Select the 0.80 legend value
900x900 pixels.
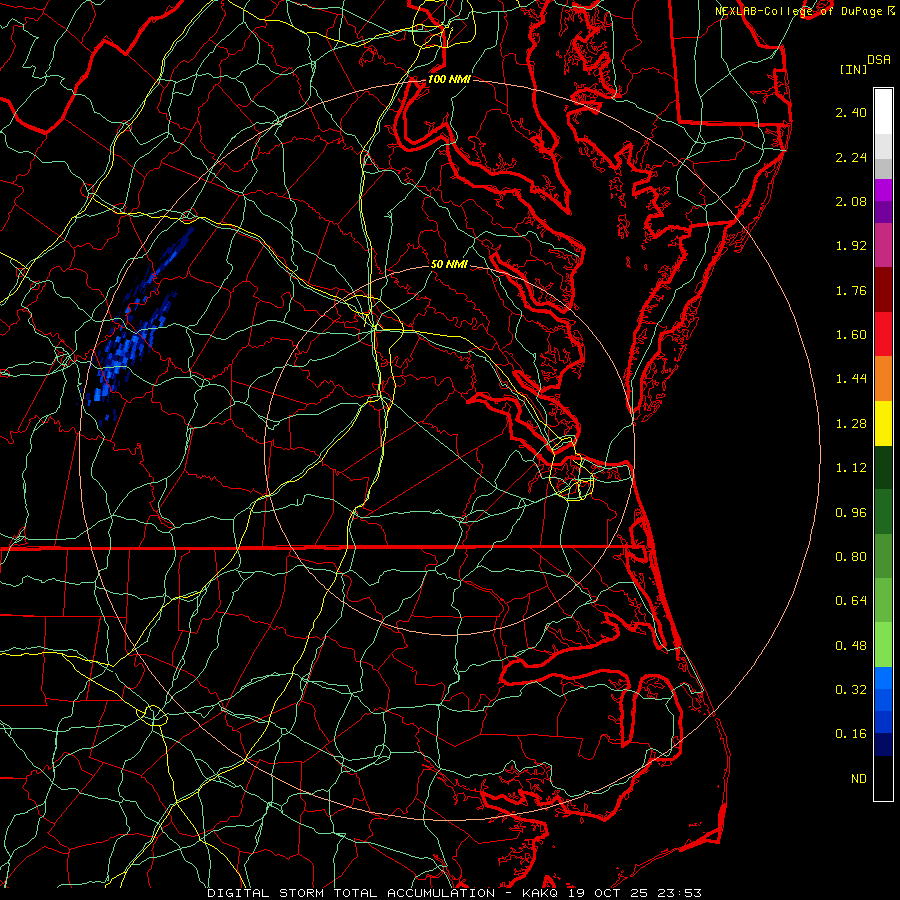click(x=851, y=557)
